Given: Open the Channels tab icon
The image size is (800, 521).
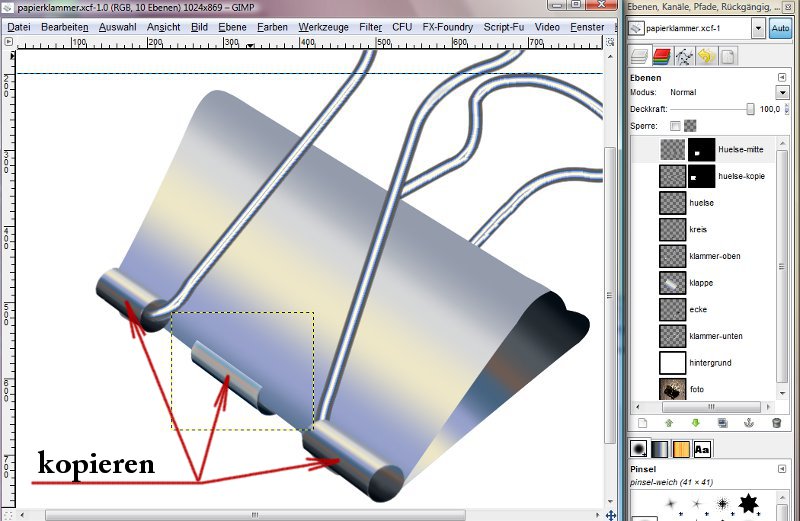Looking at the screenshot, I should pos(662,58).
